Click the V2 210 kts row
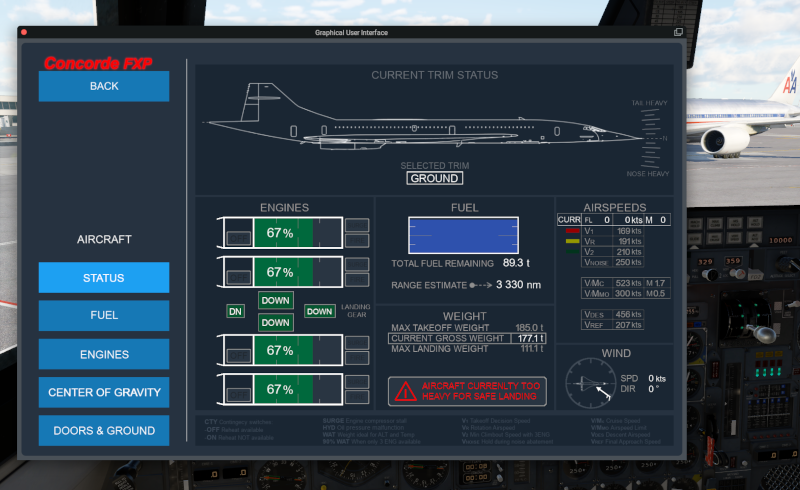The height and width of the screenshot is (490, 800). [x=612, y=252]
